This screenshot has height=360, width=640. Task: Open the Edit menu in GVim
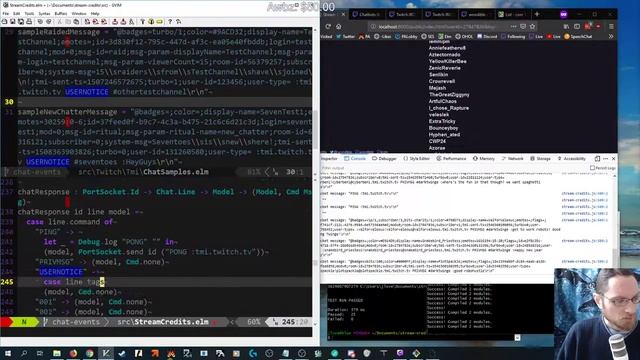click(x=17, y=13)
